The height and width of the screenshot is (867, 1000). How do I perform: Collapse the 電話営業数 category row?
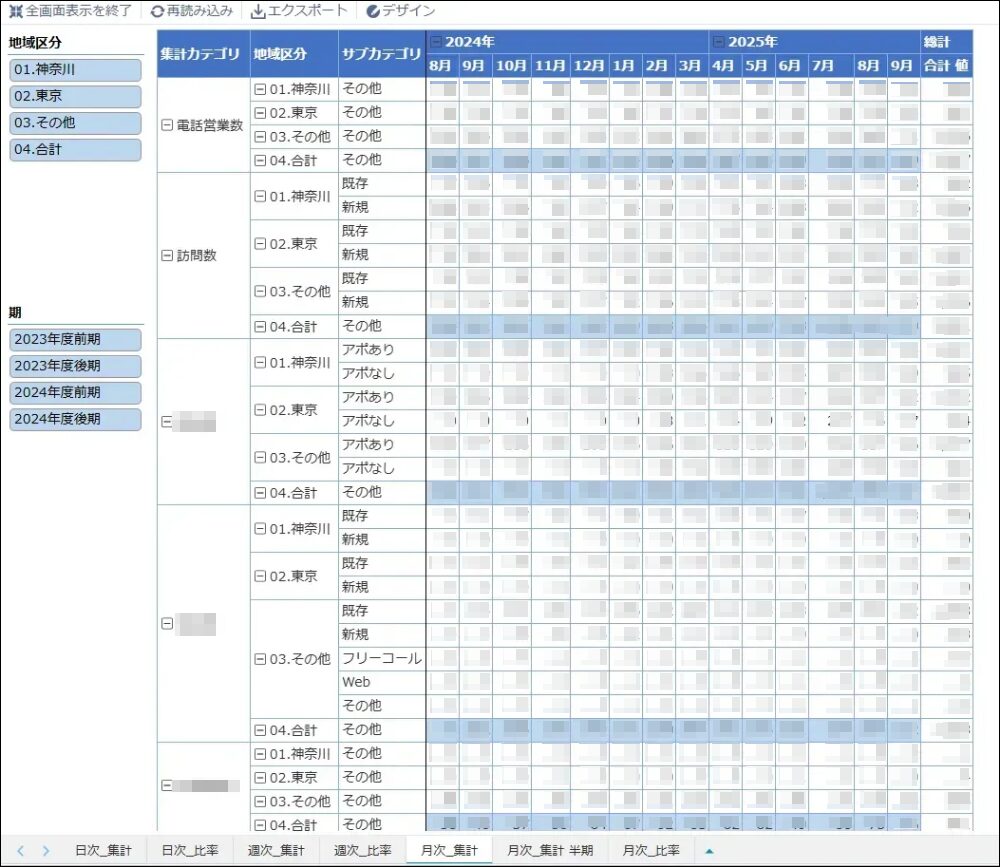(x=167, y=126)
